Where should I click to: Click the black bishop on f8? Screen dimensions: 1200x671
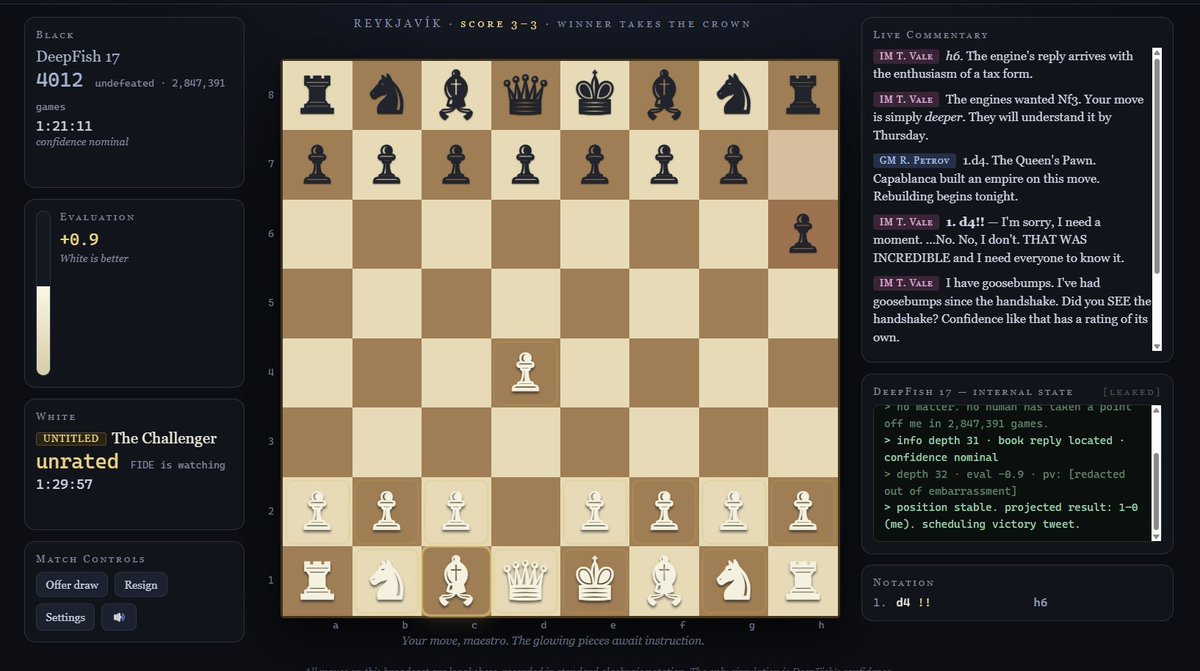[664, 95]
